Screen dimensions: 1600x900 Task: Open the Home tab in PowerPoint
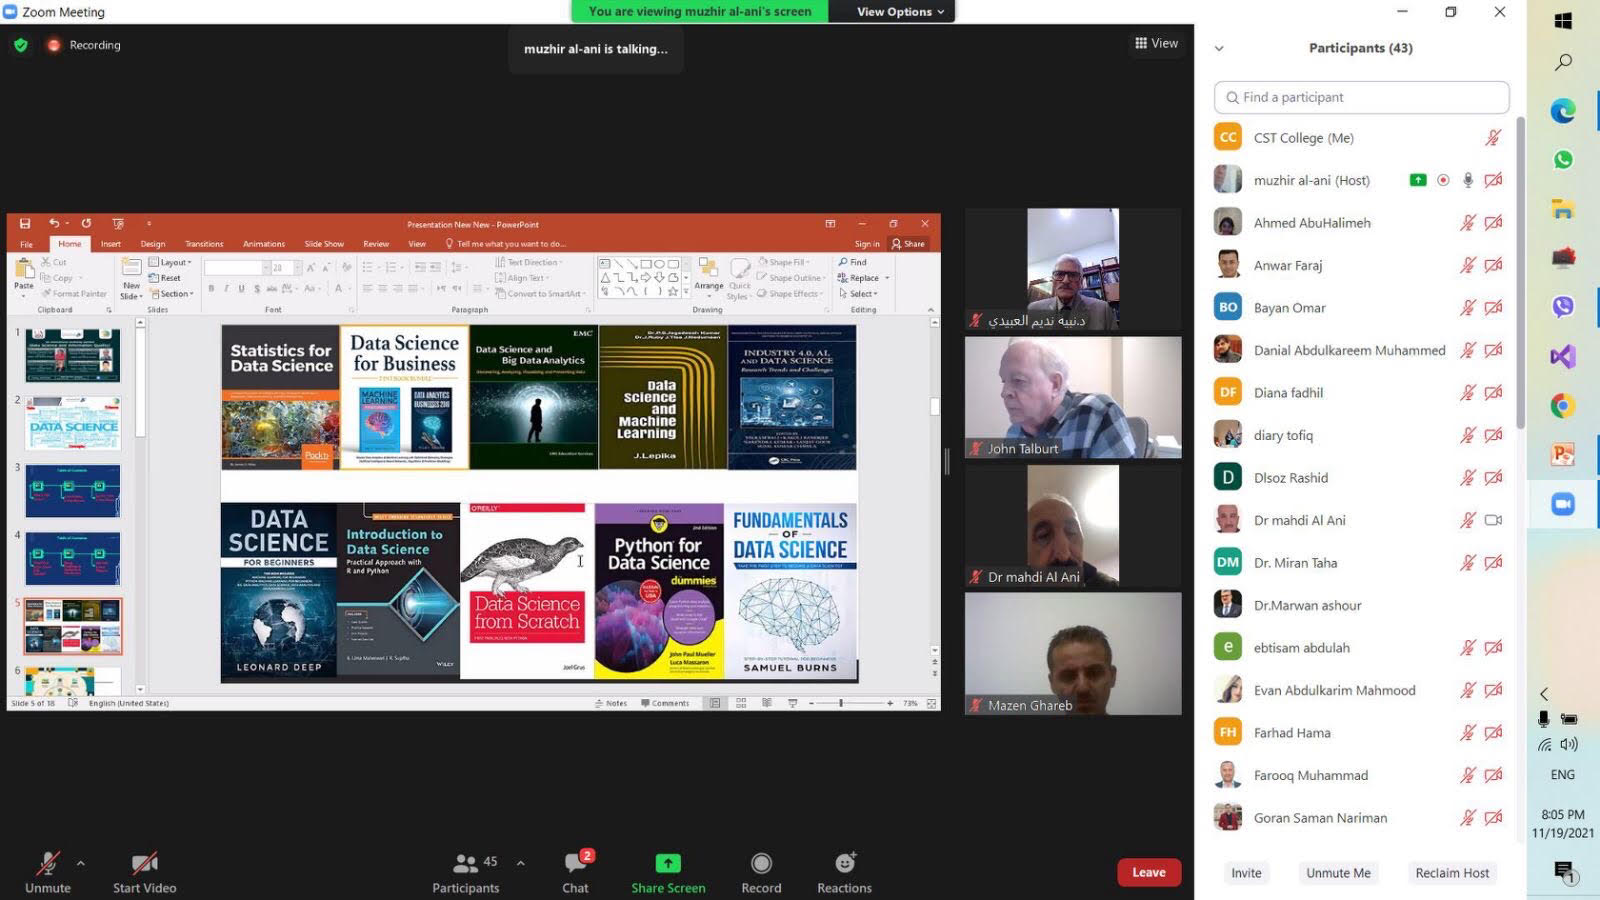click(70, 244)
